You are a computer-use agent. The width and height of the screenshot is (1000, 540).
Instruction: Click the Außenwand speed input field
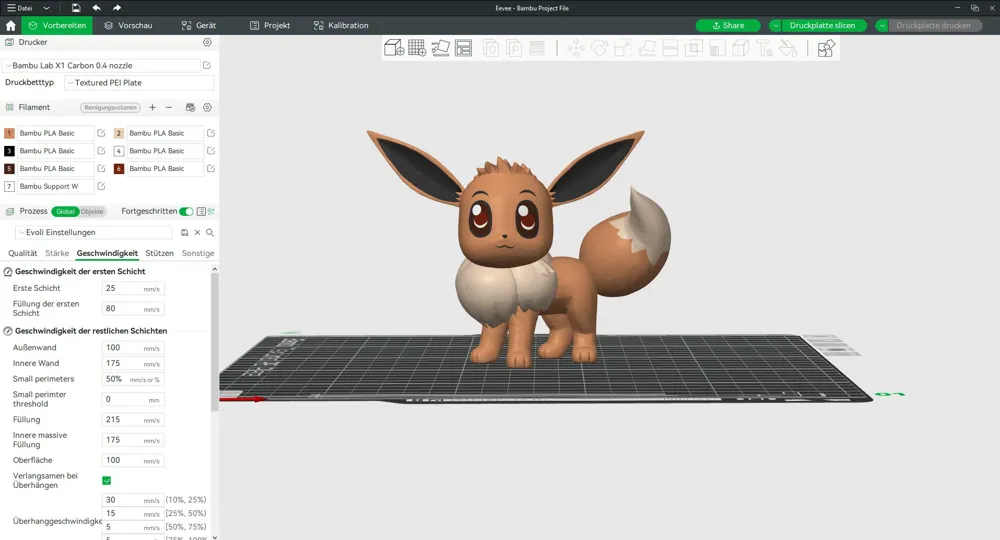click(133, 347)
